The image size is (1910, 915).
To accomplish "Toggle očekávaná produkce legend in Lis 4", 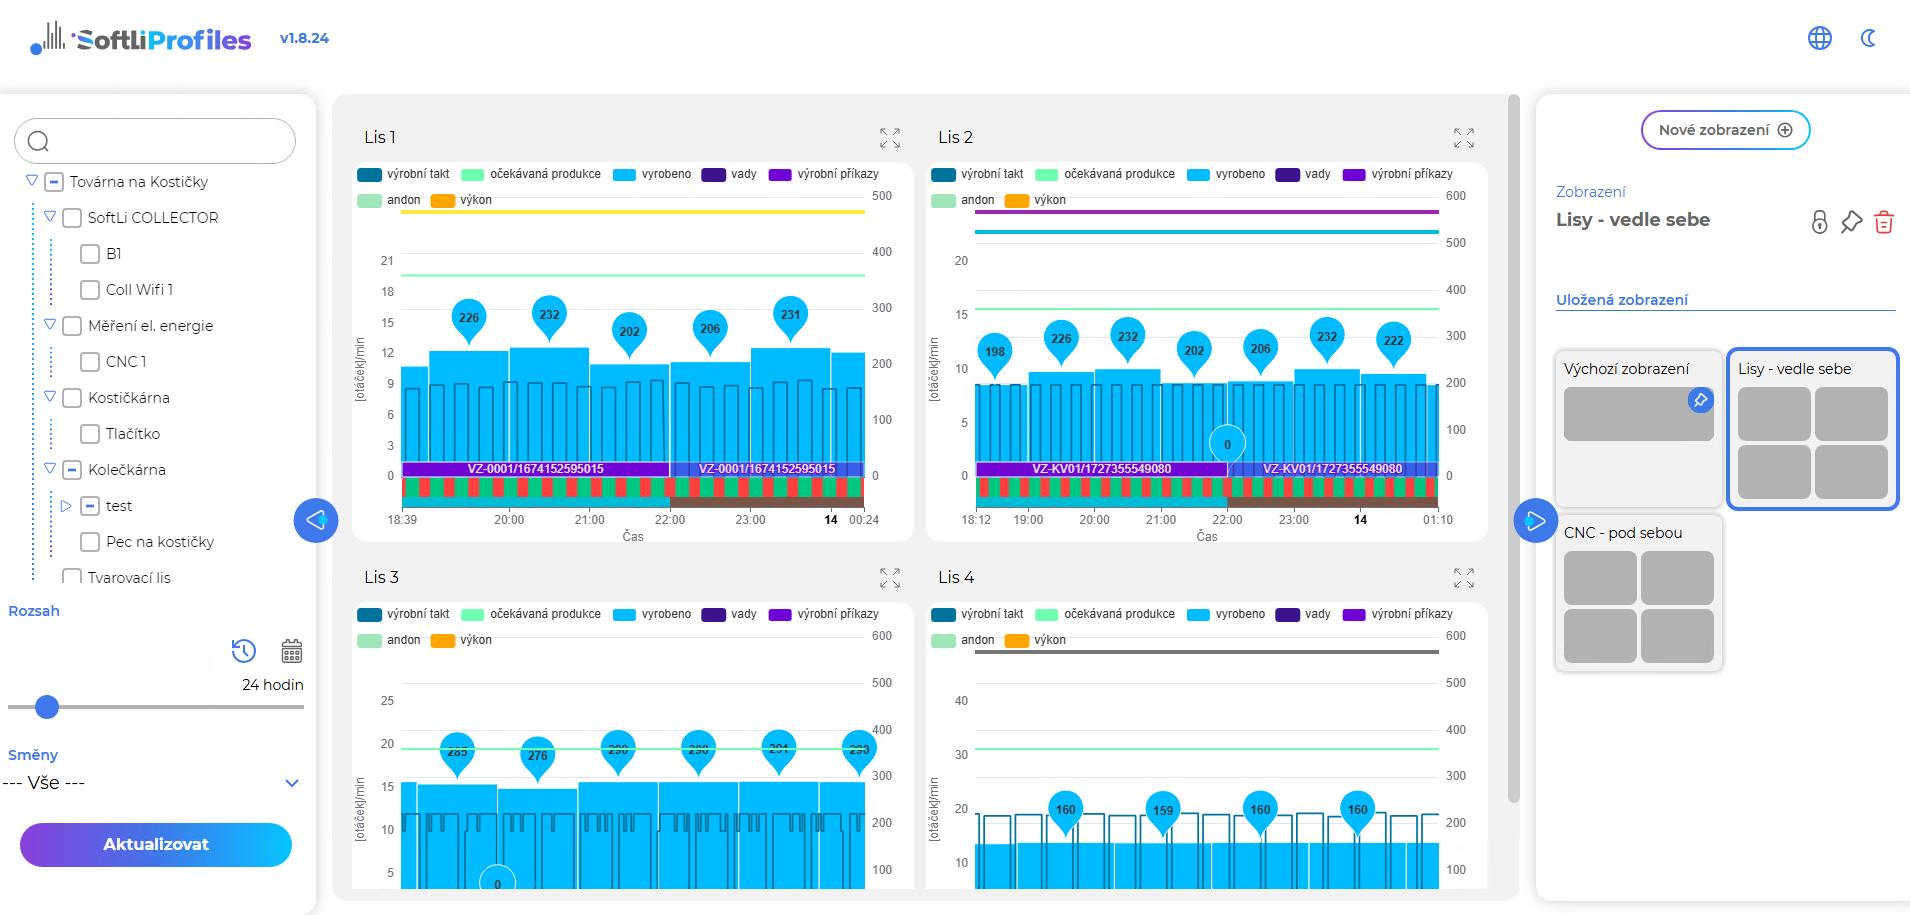I will click(1105, 614).
